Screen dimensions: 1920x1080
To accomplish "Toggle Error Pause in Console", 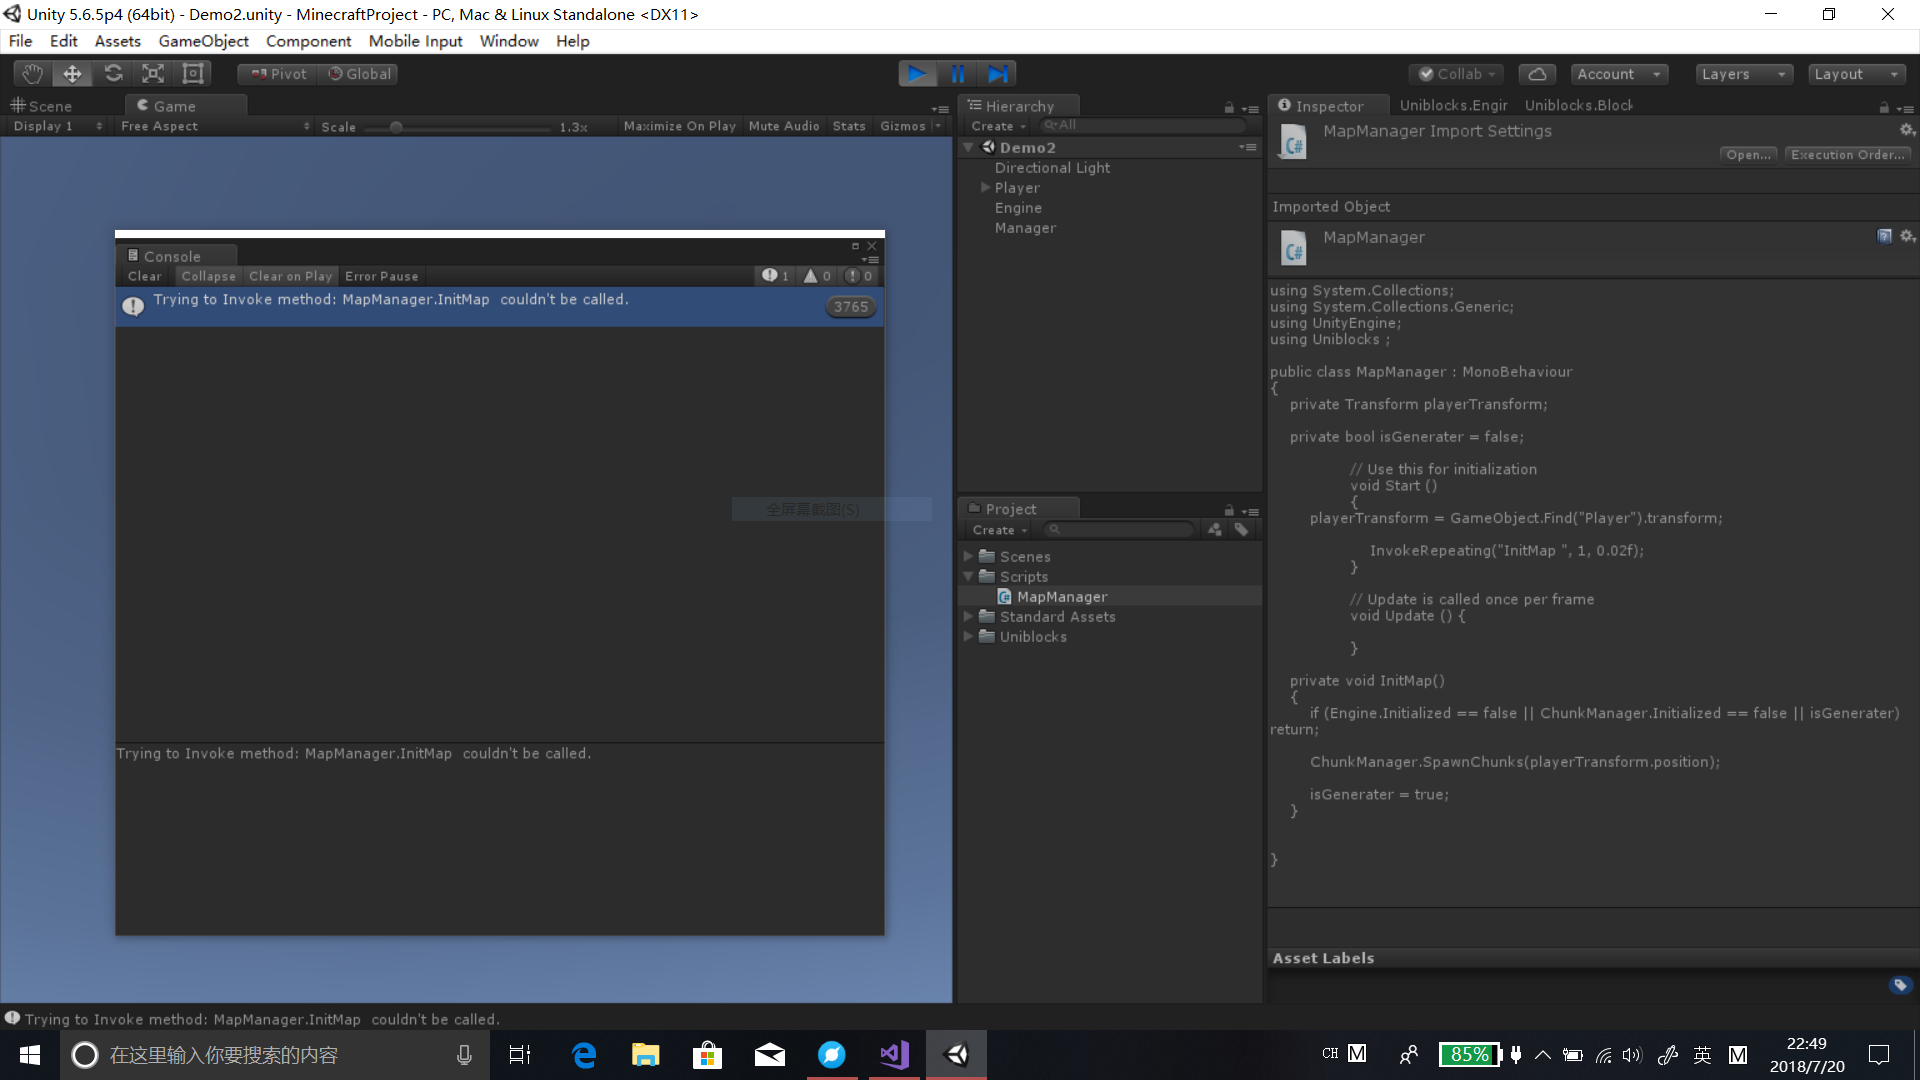I will click(x=381, y=276).
